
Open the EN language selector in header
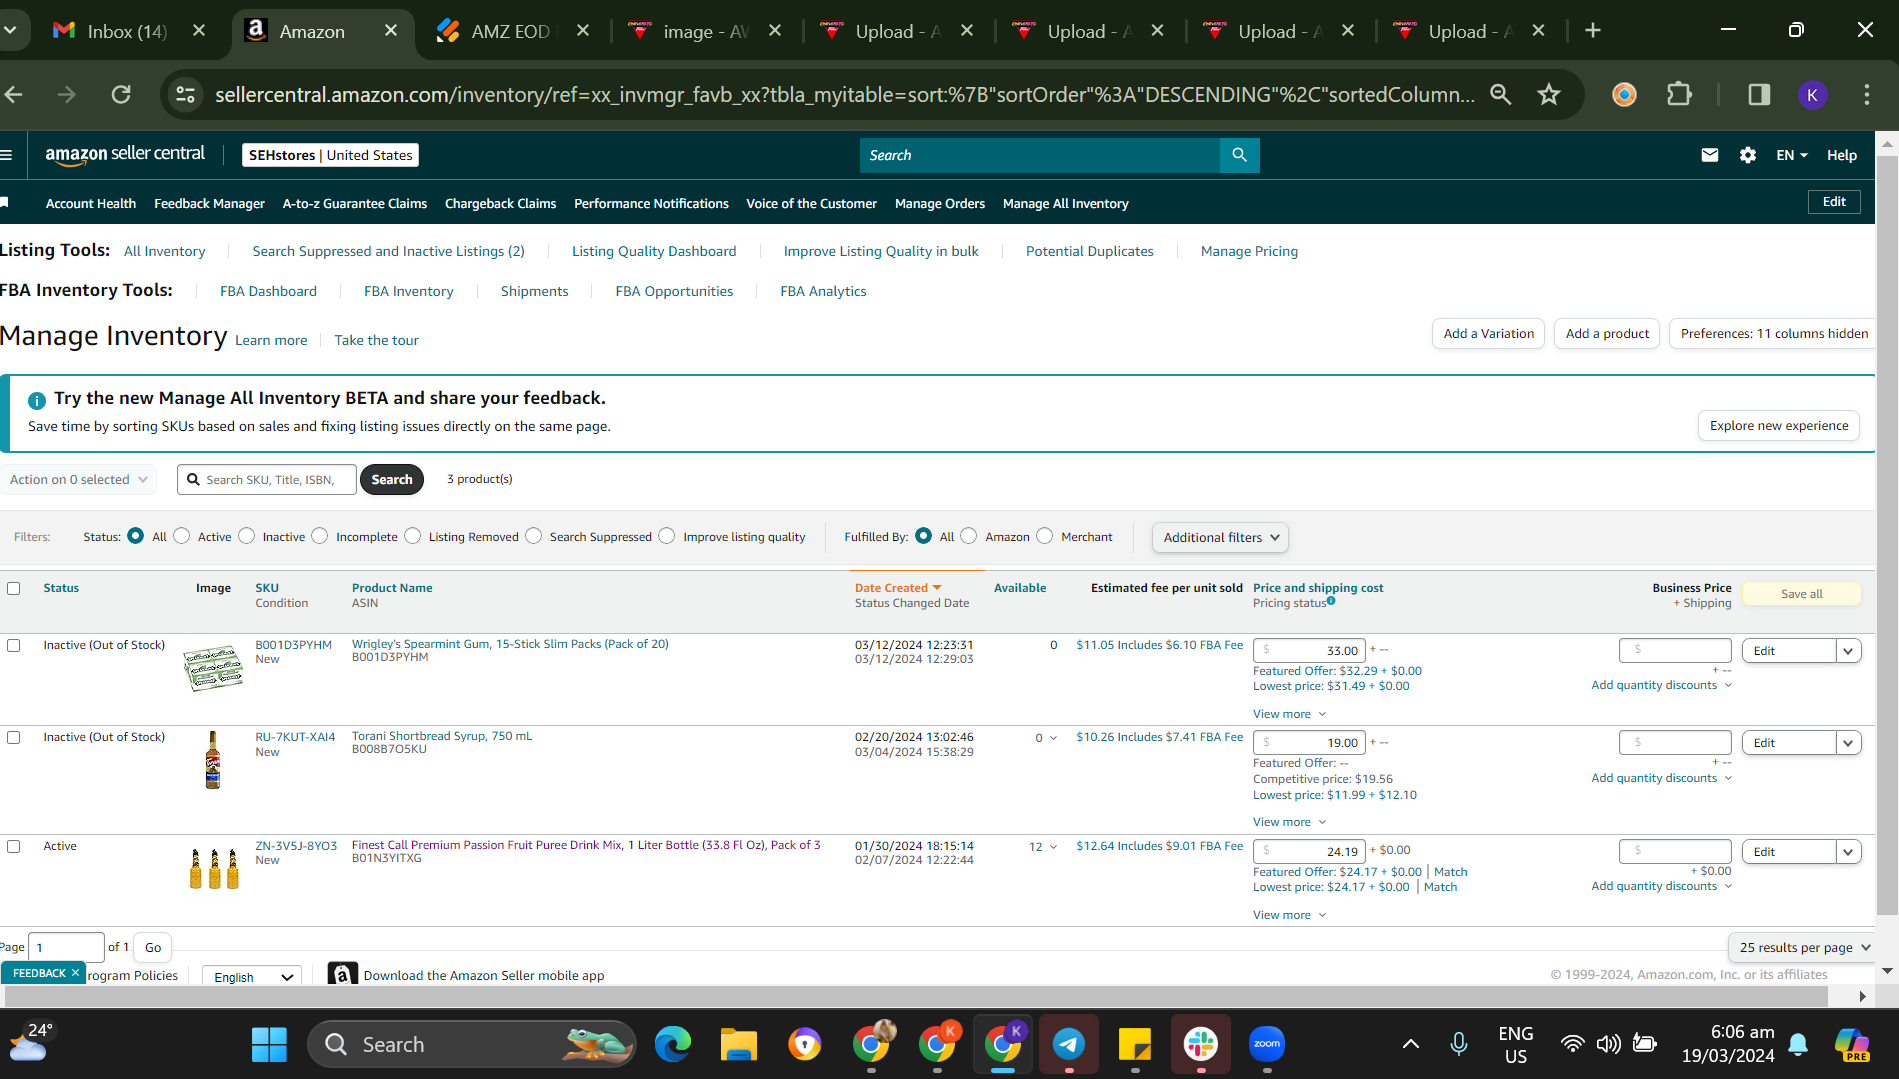pos(1792,155)
